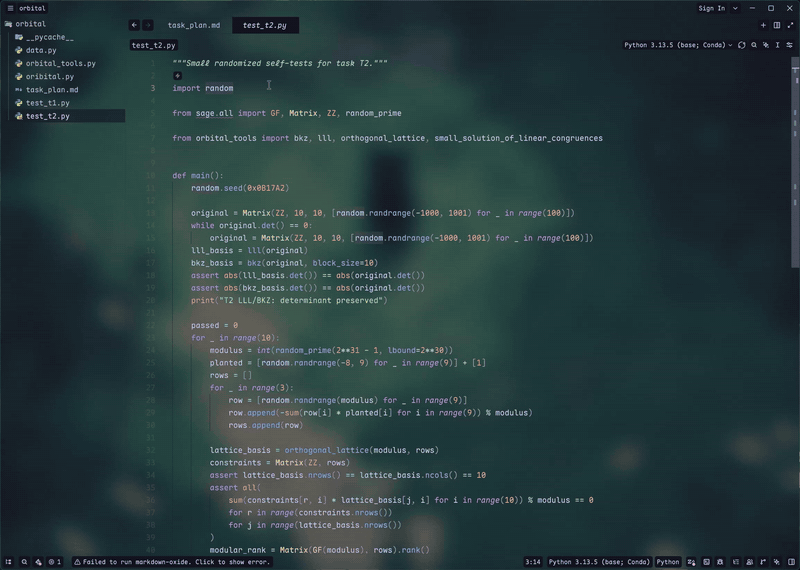
Task: Split the editor pane
Action: tap(777, 25)
